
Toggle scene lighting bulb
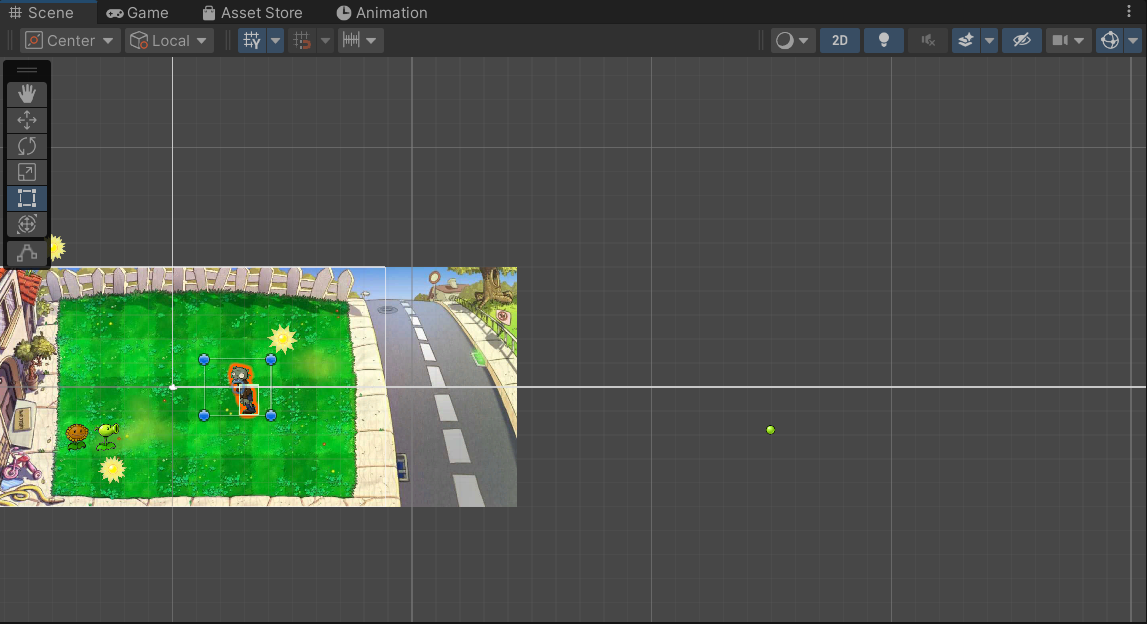click(883, 41)
